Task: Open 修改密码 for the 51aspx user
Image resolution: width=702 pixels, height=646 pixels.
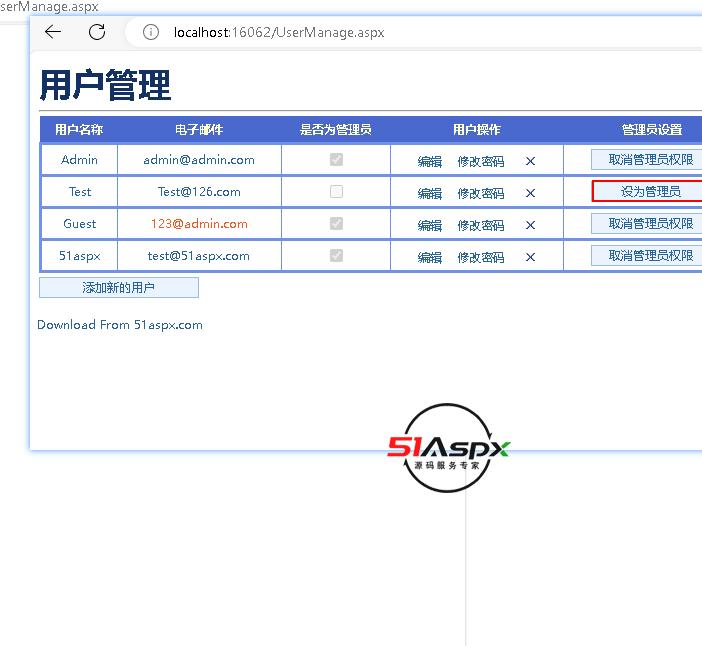Action: (481, 257)
